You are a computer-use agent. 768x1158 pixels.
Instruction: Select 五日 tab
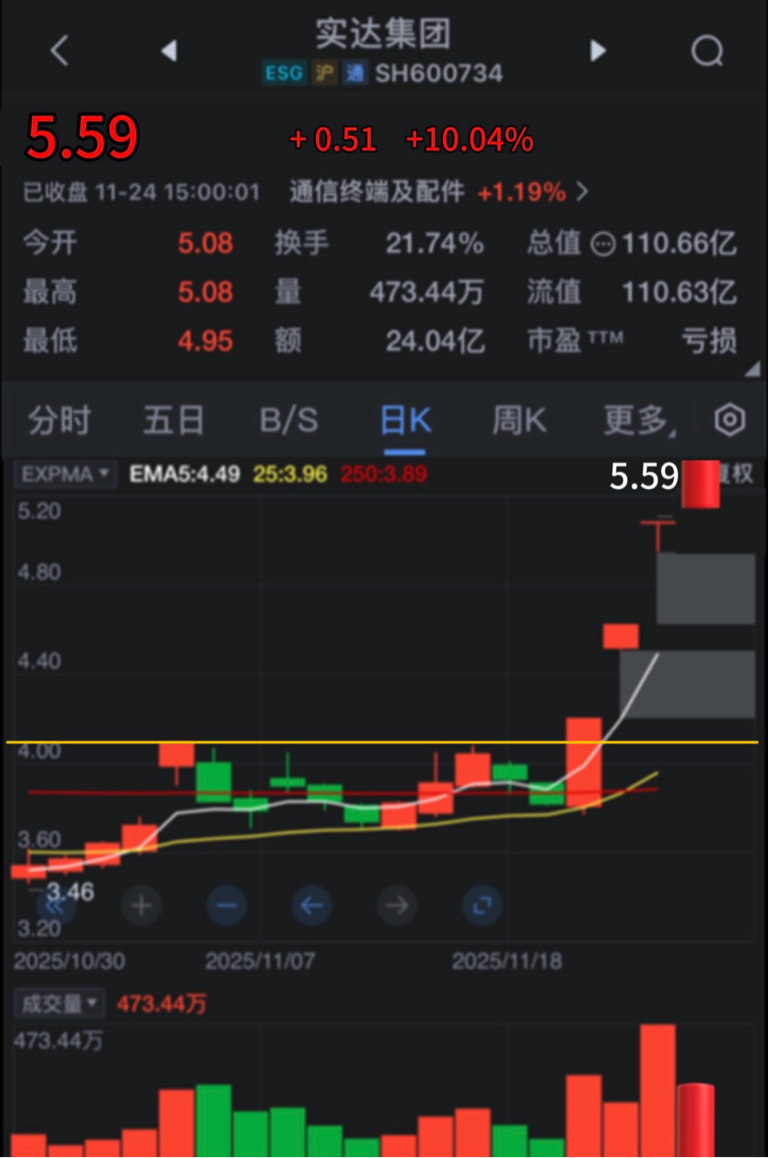(x=174, y=420)
